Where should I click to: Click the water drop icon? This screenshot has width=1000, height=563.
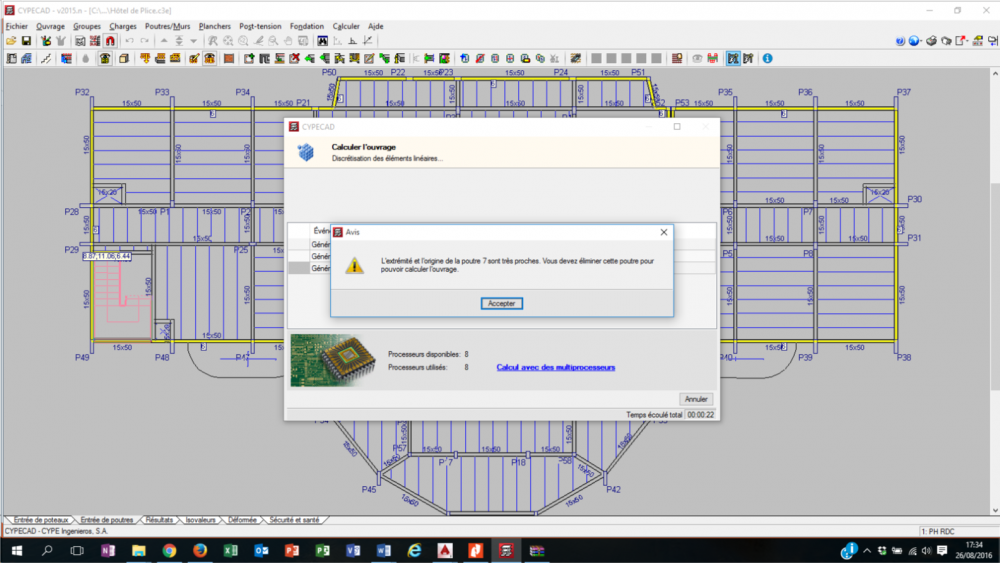pyautogui.click(x=85, y=59)
